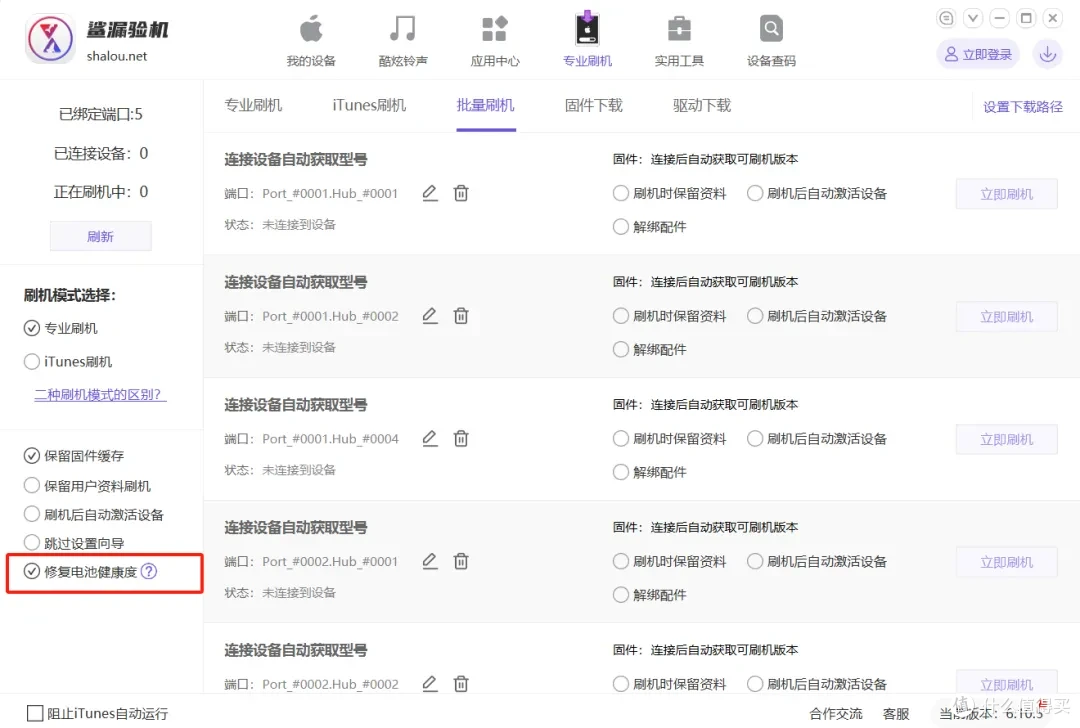Delete port Port_#0002.Hub_#0002 with trash icon
The image size is (1080, 728).
point(461,683)
